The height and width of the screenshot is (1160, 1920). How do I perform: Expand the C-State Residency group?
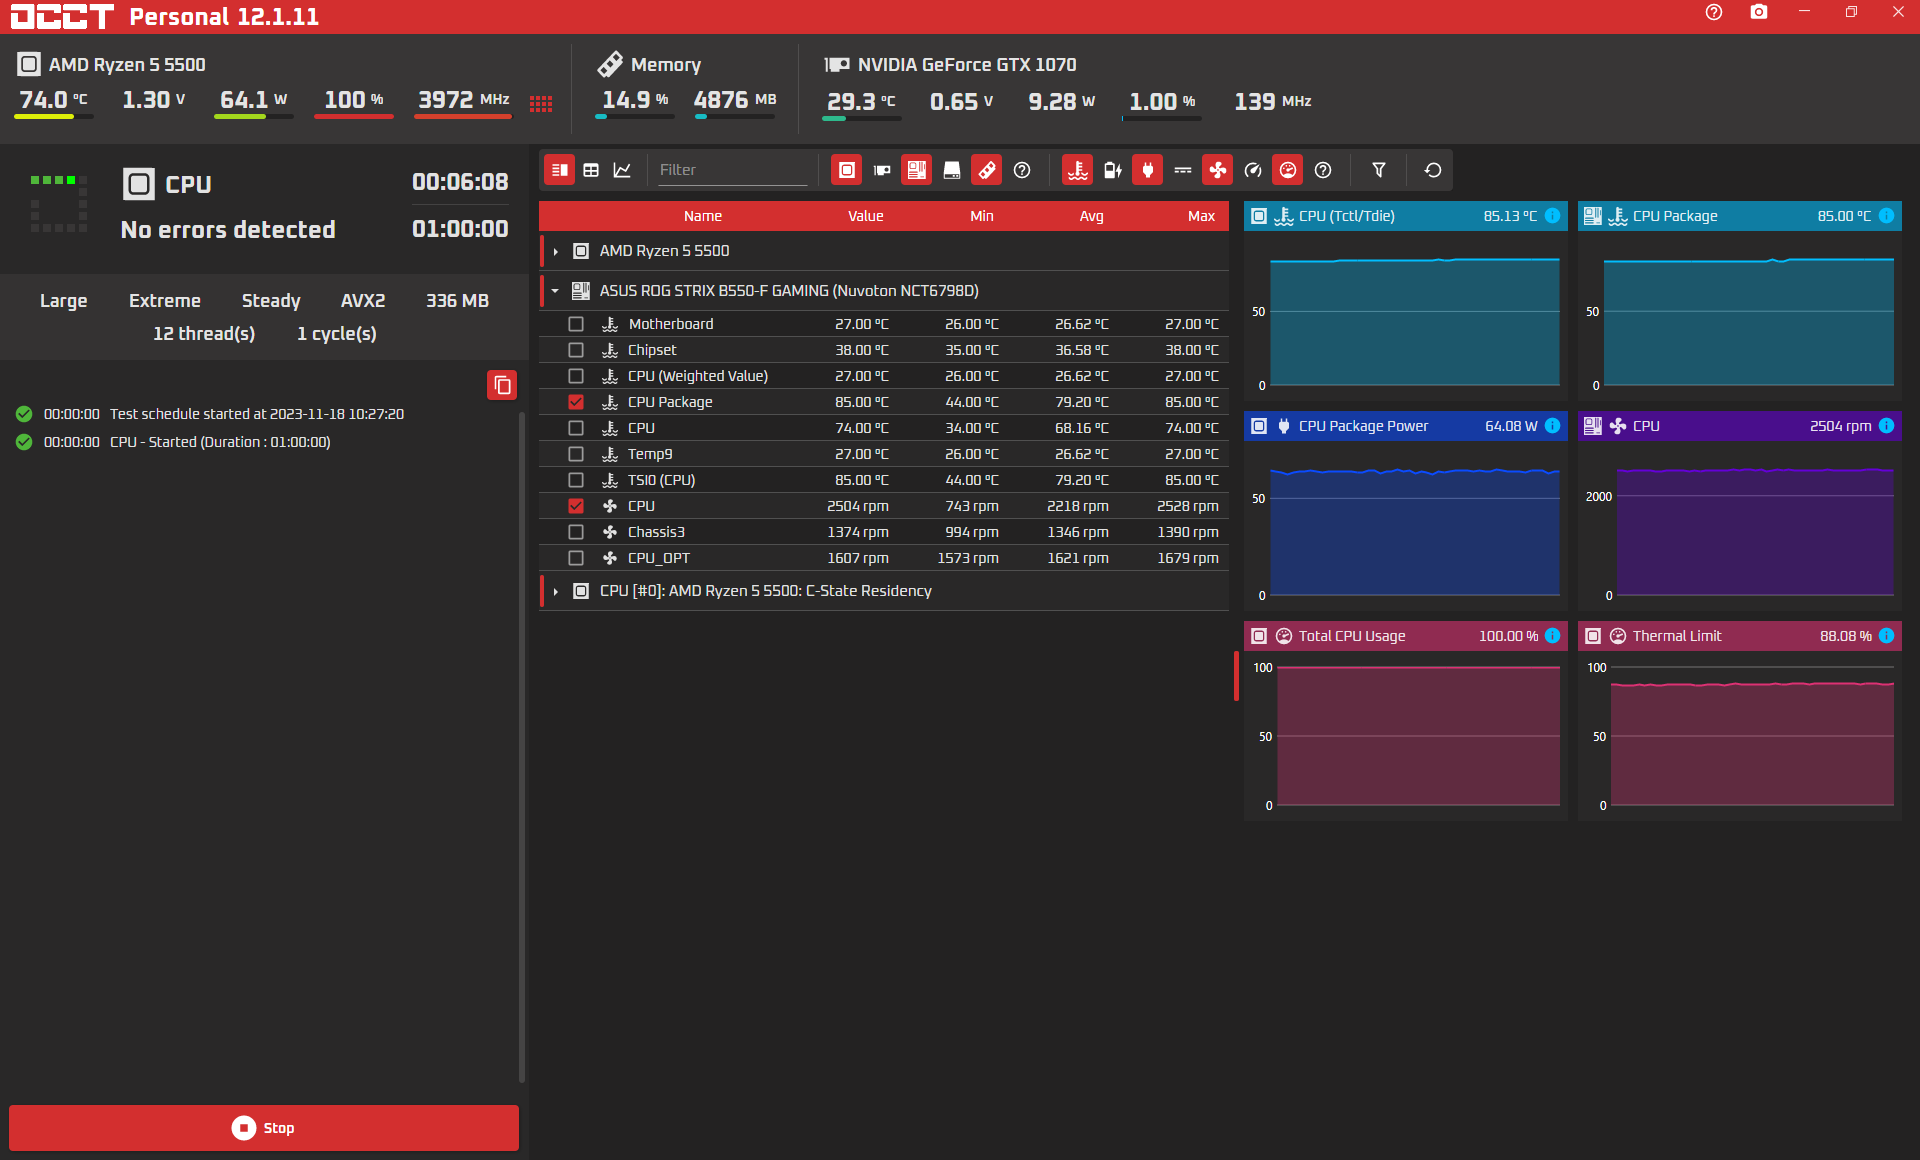(x=556, y=591)
